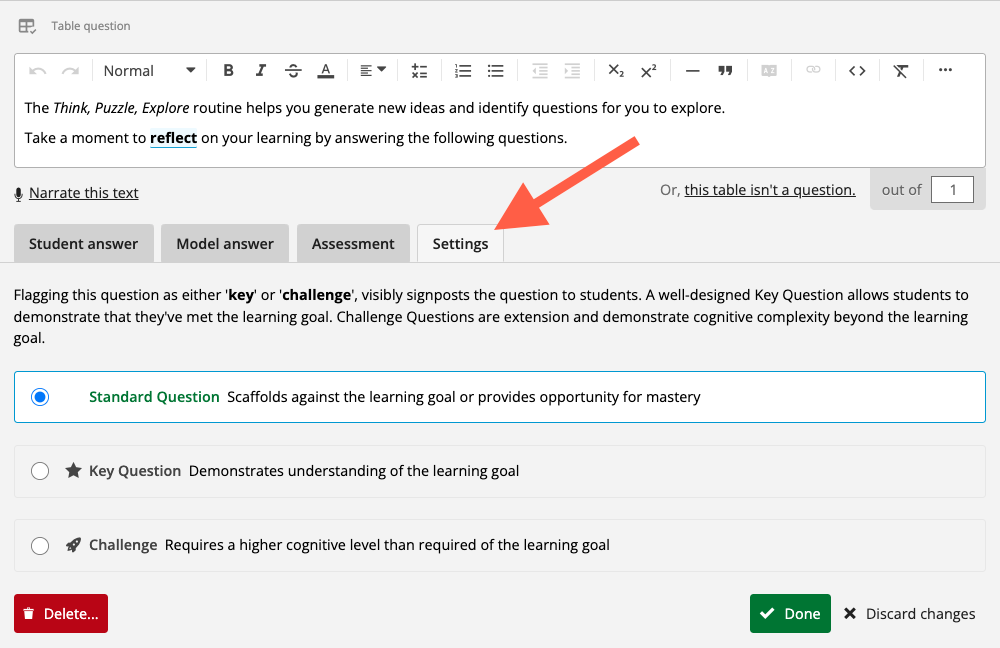Open the Normal paragraph style dropdown
This screenshot has width=1000, height=648.
(x=149, y=70)
